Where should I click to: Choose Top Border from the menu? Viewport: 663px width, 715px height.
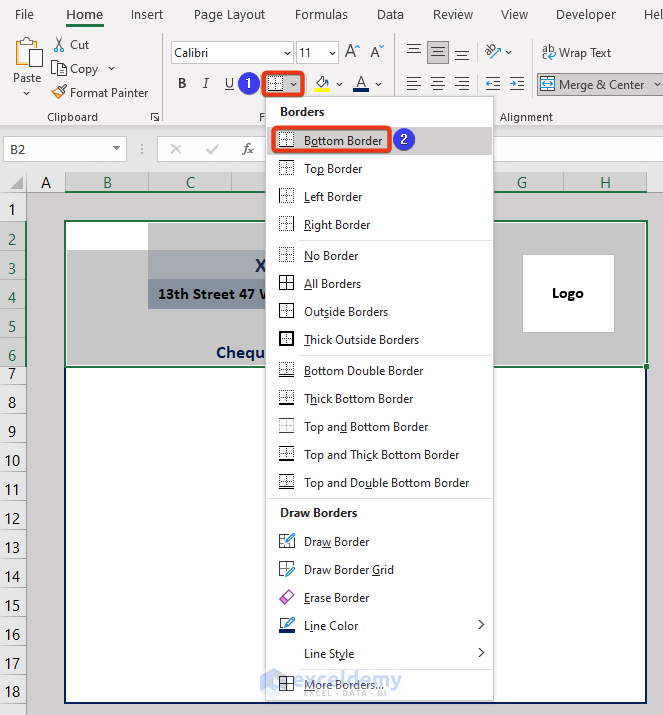tap(379, 169)
